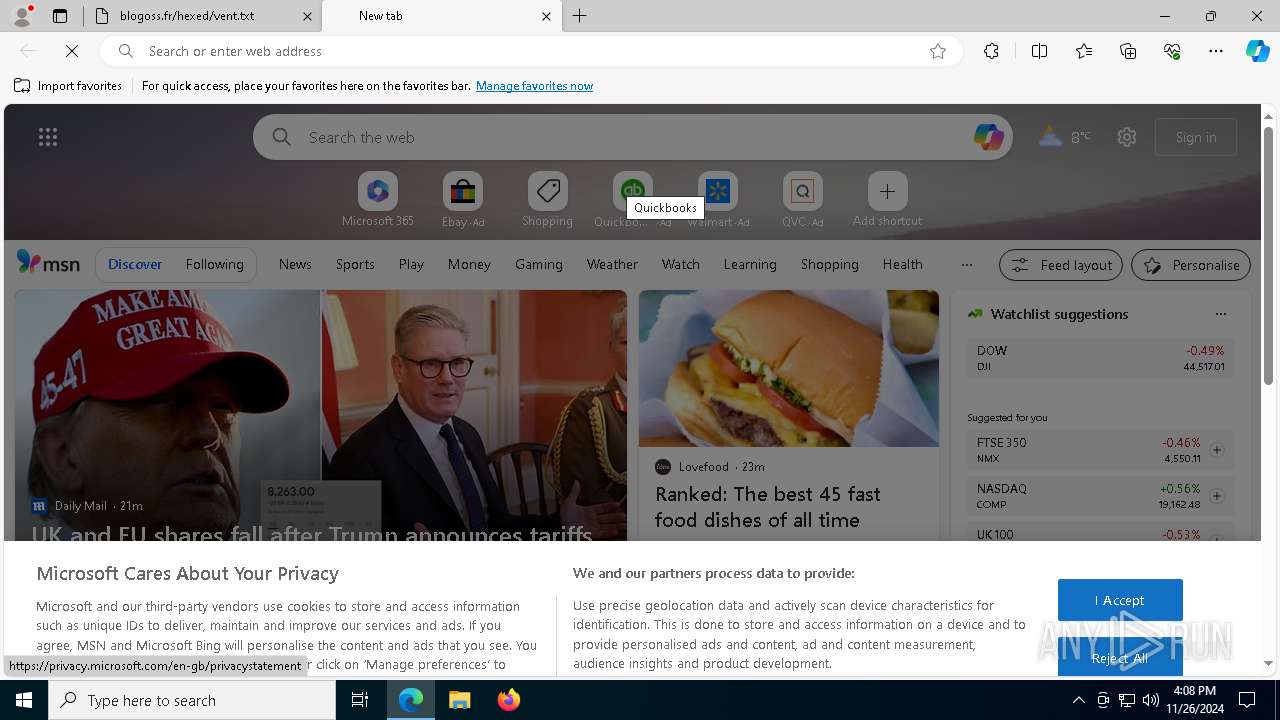Screen dimensions: 1280x720
Task: Open the fast food dishes article image
Action: point(789,369)
